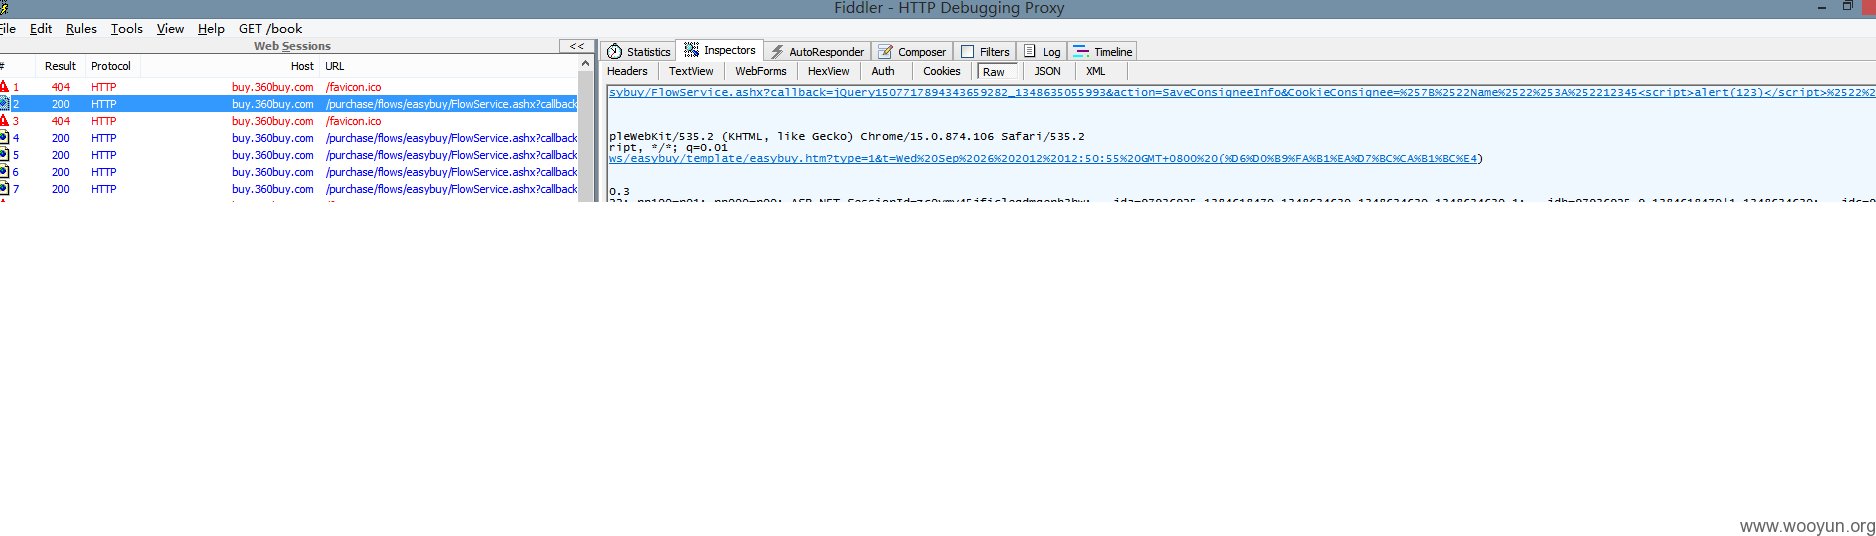The width and height of the screenshot is (1876, 536).
Task: Click the easybuy.htm referer link
Action: coord(1044,158)
